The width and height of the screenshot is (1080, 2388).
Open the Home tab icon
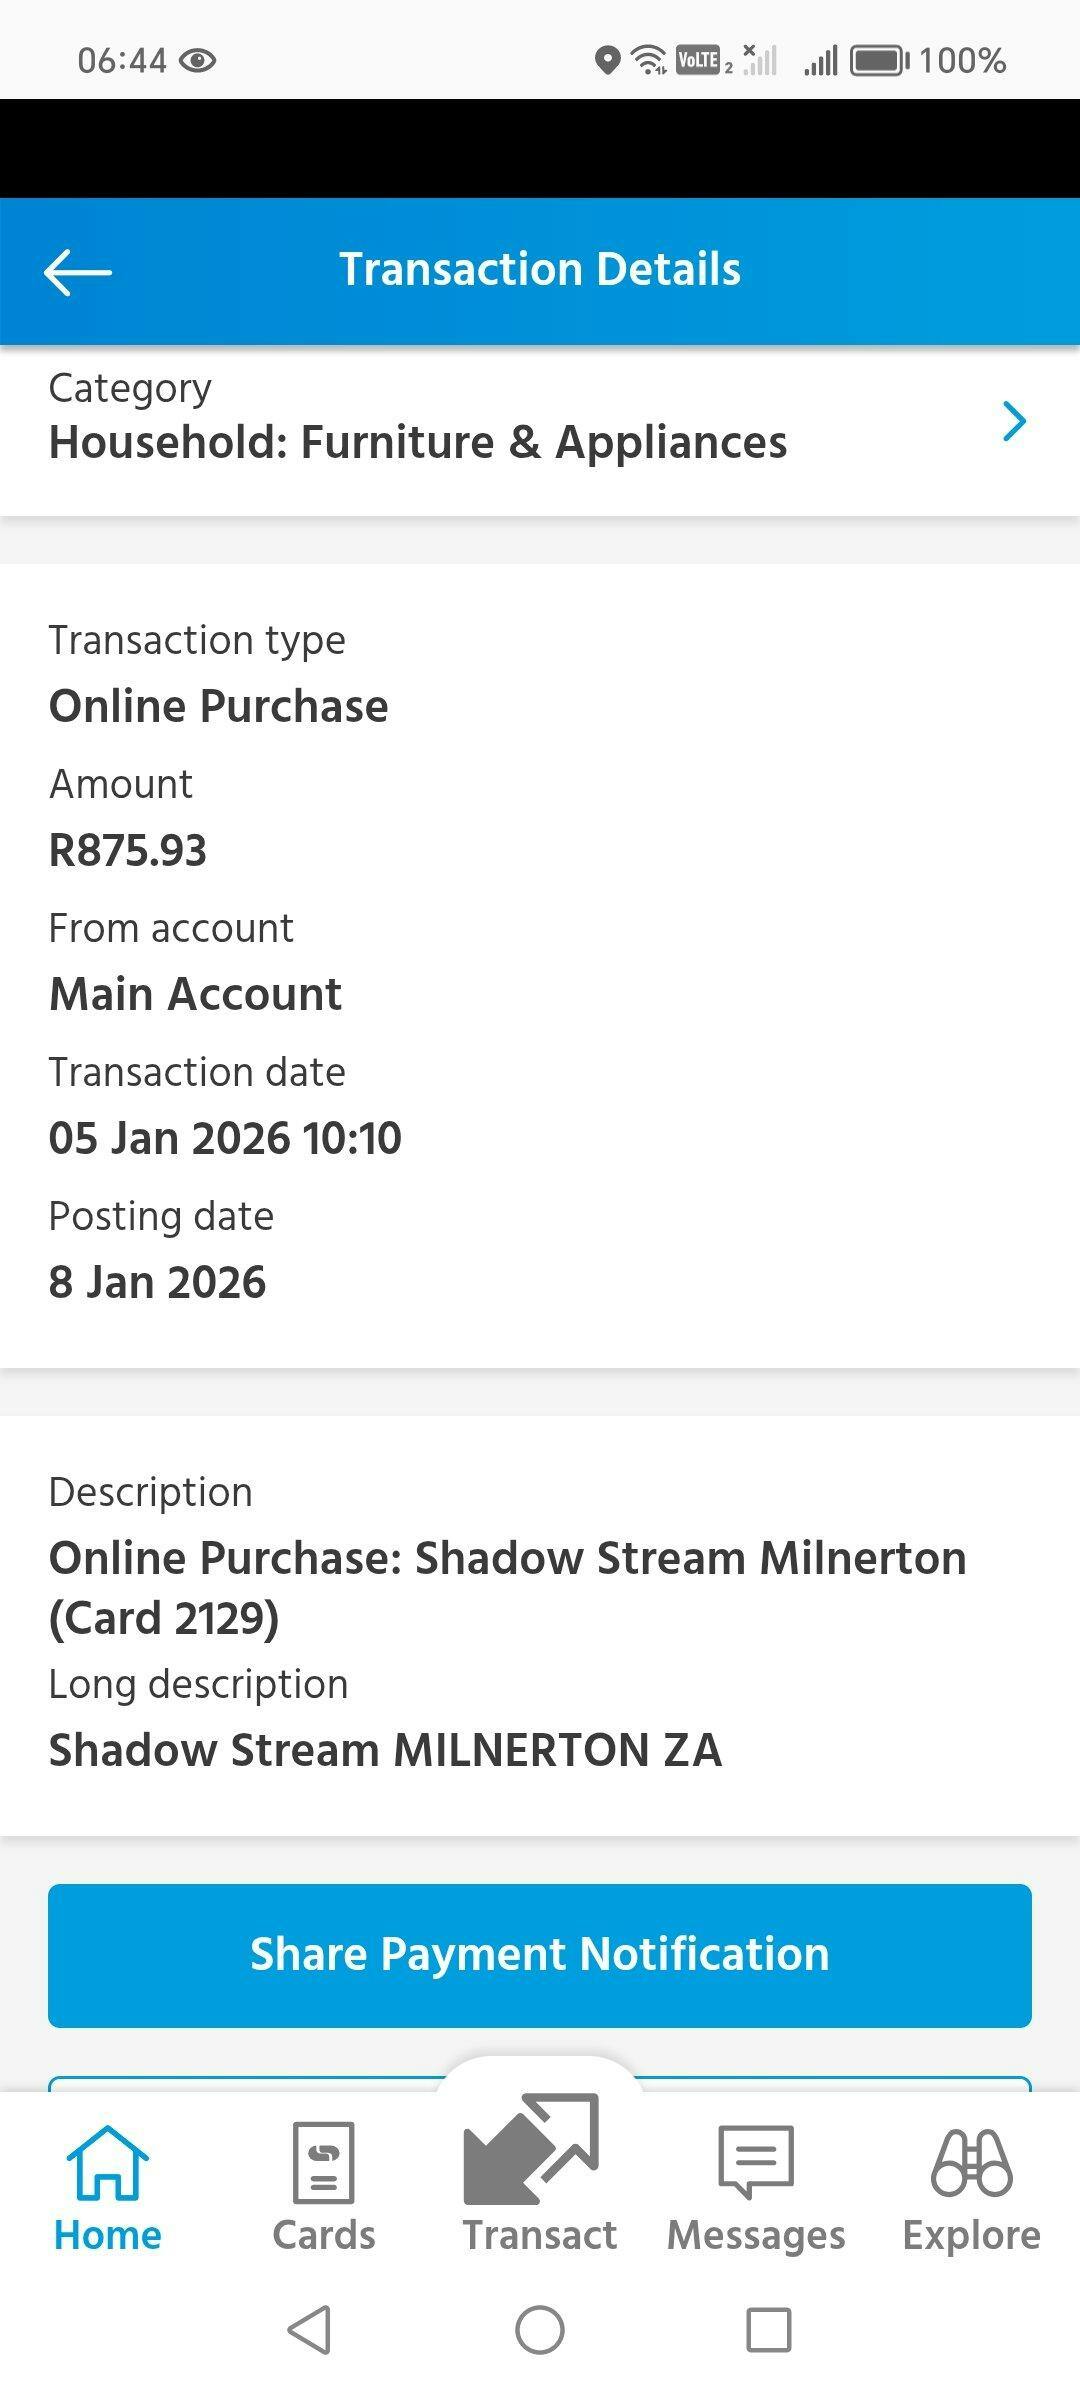point(107,2162)
